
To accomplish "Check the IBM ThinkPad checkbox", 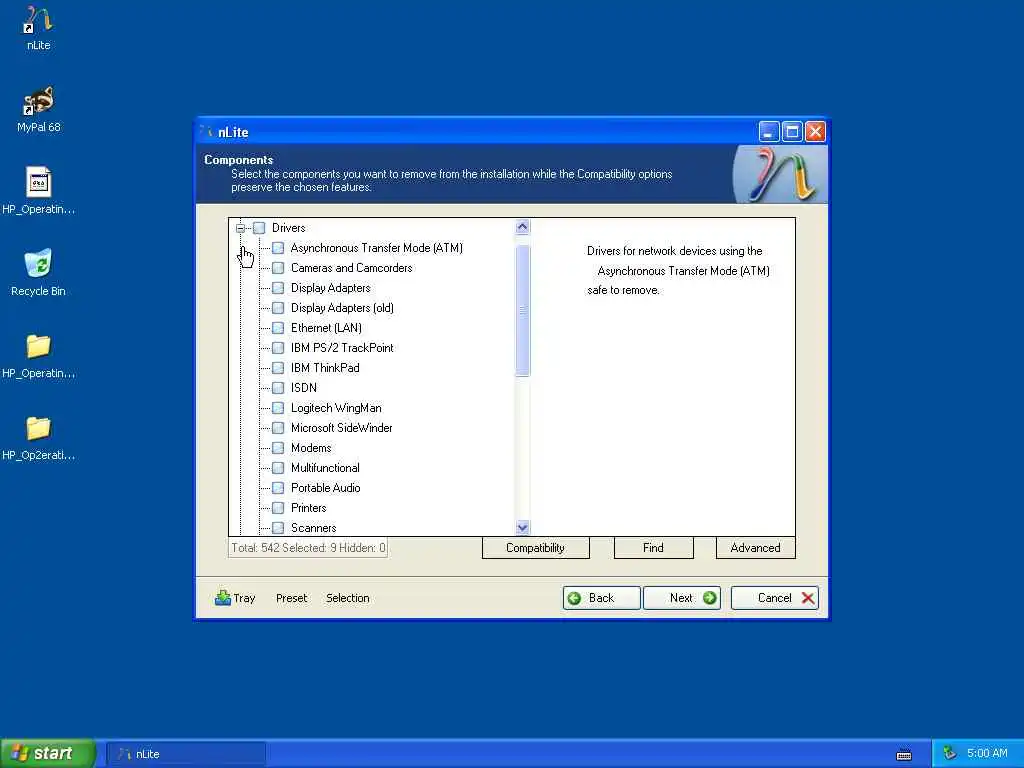I will pyautogui.click(x=278, y=368).
